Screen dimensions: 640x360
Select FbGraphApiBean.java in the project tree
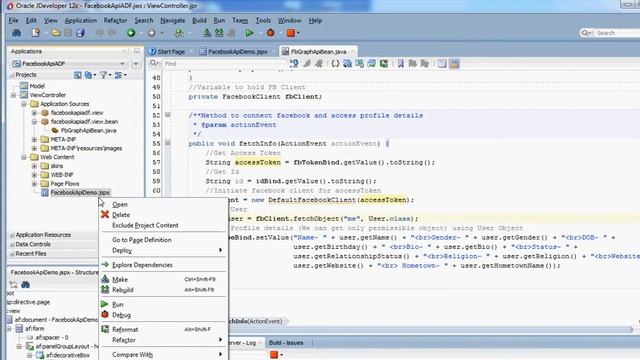tap(89, 131)
